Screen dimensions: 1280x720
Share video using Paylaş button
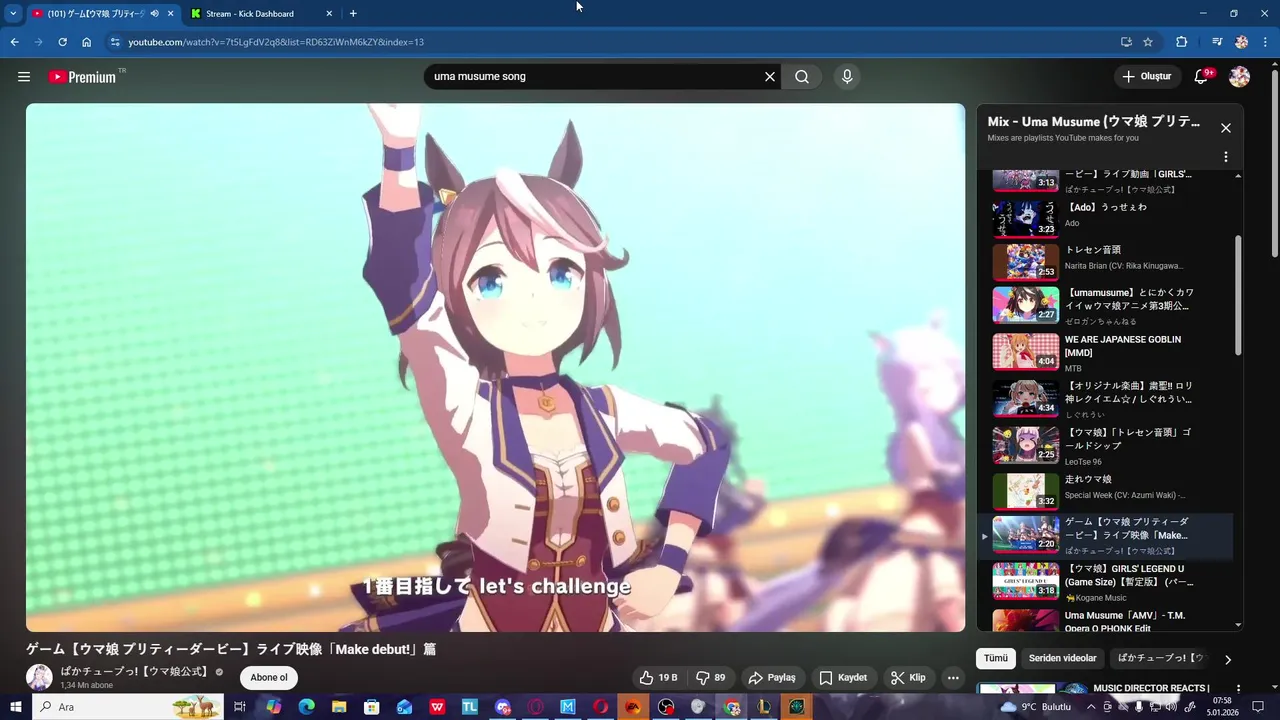pos(772,677)
